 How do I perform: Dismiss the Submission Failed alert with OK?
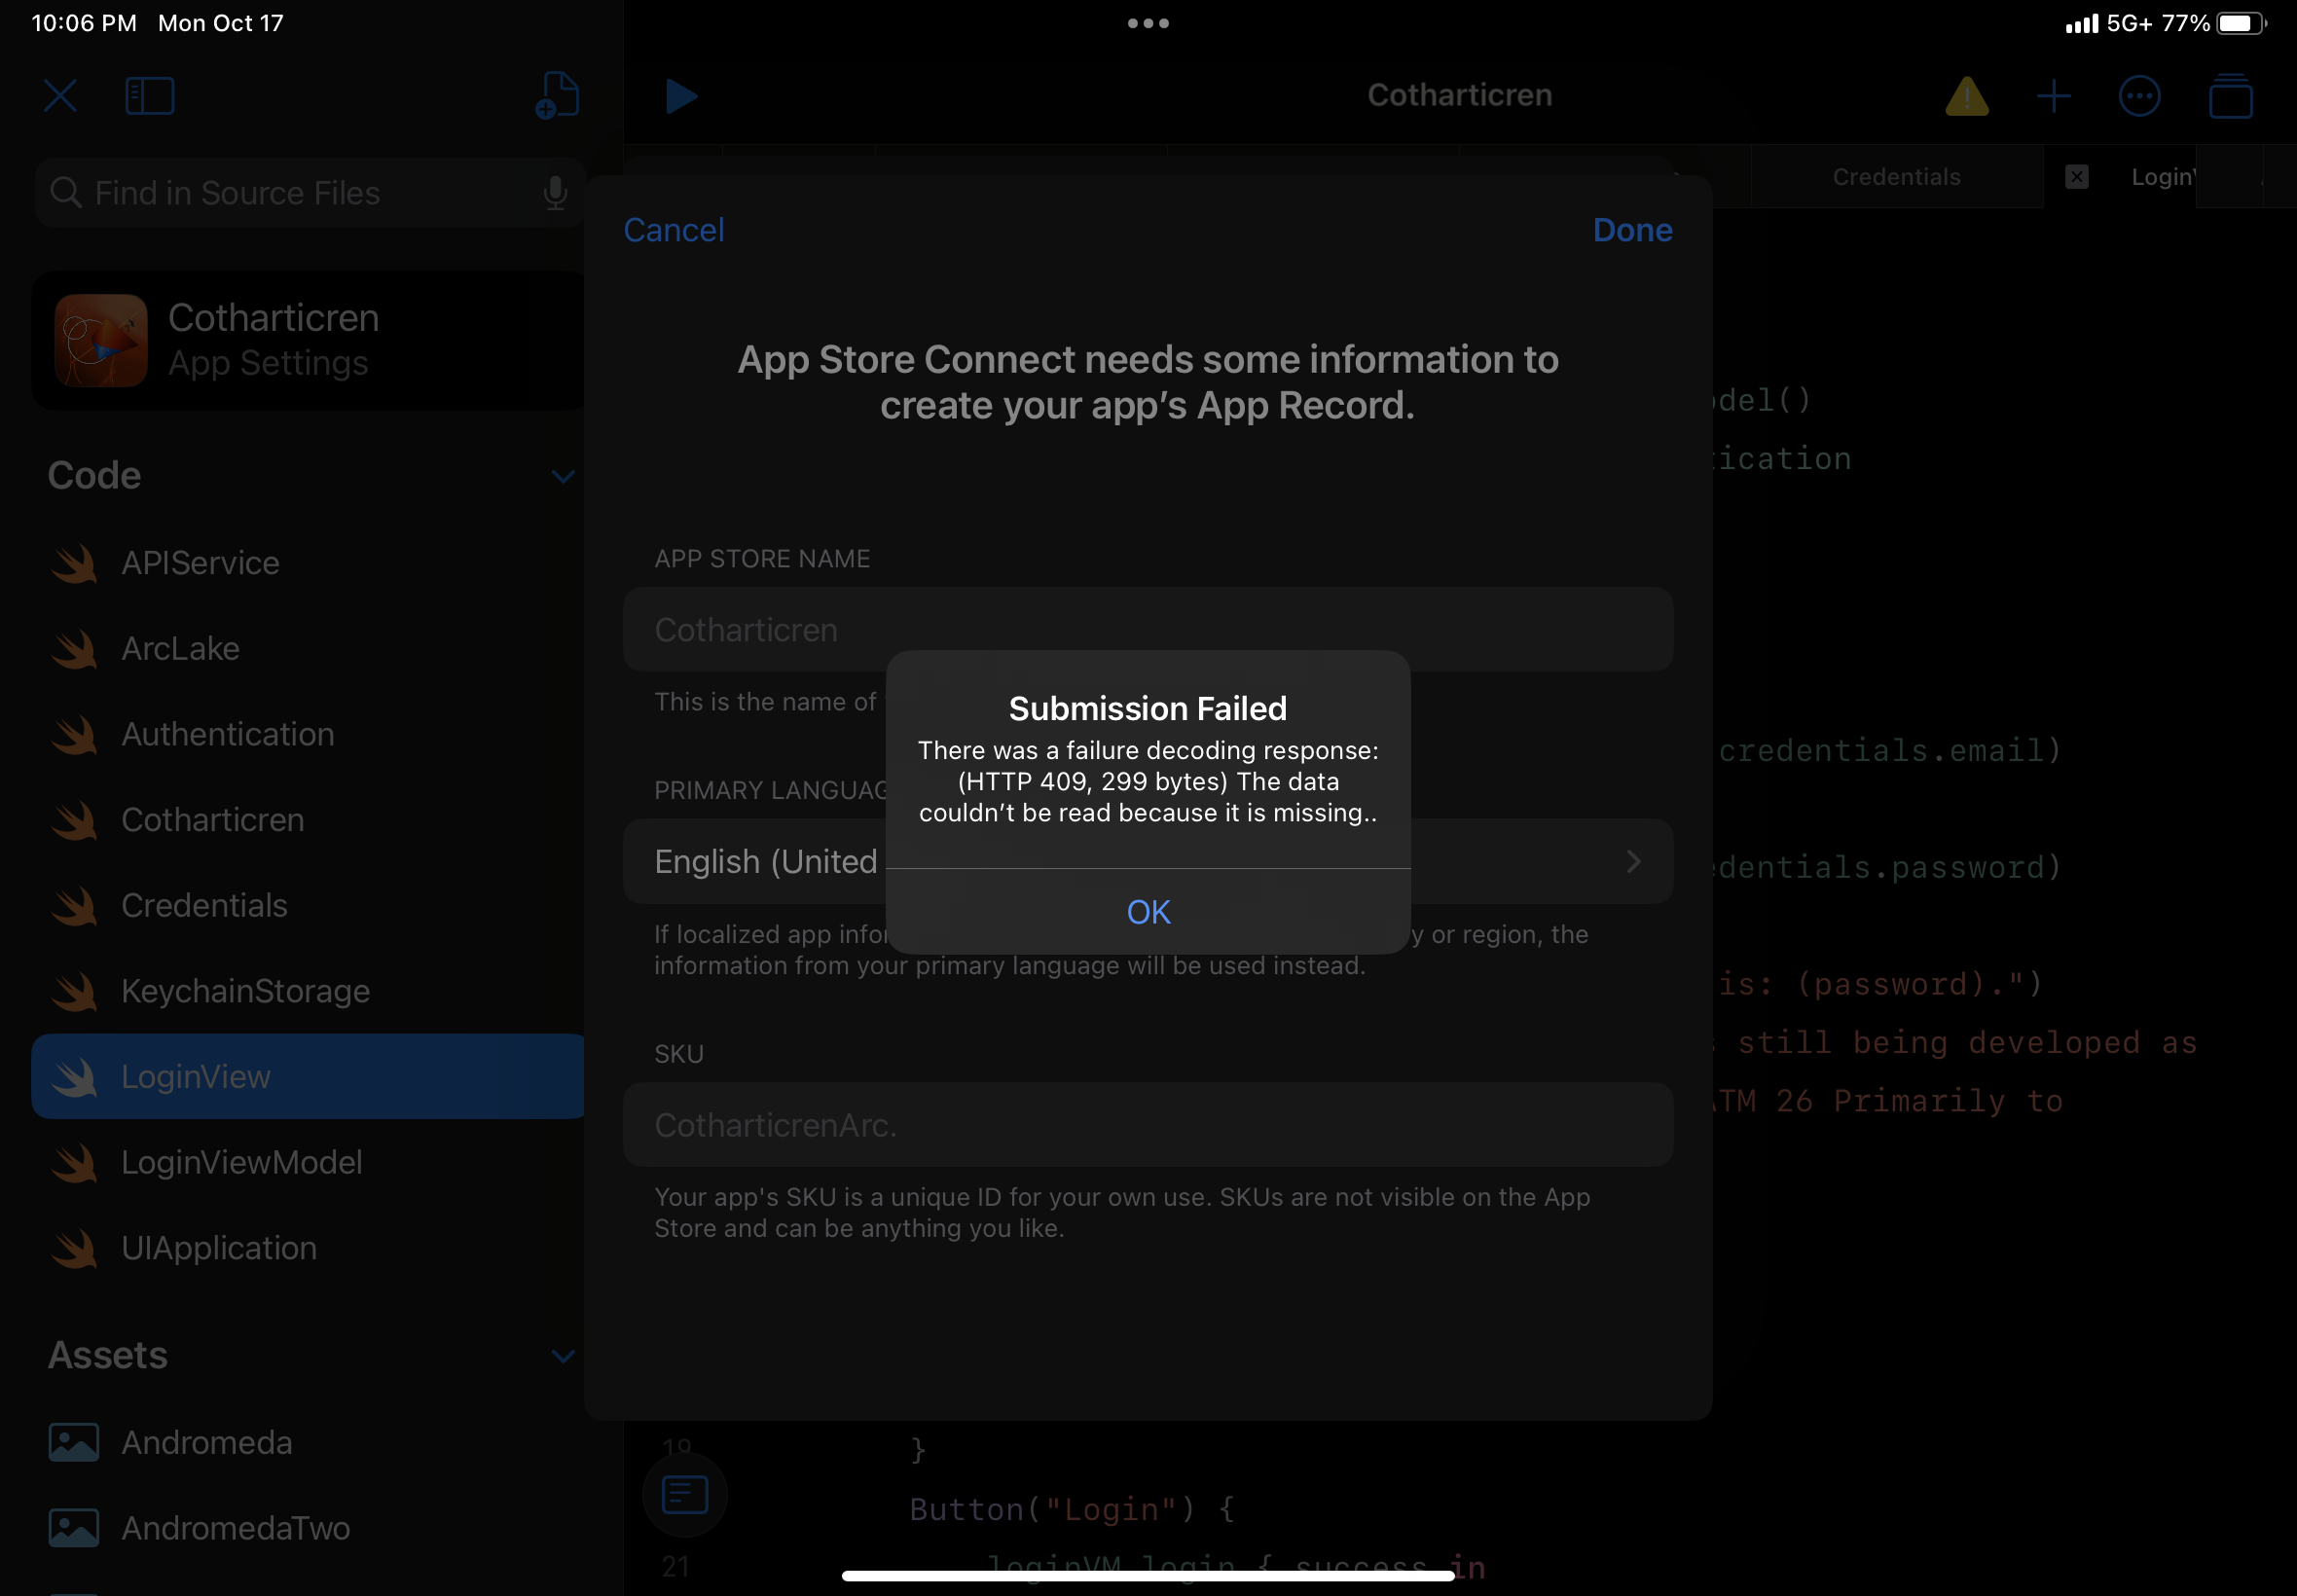(1148, 912)
